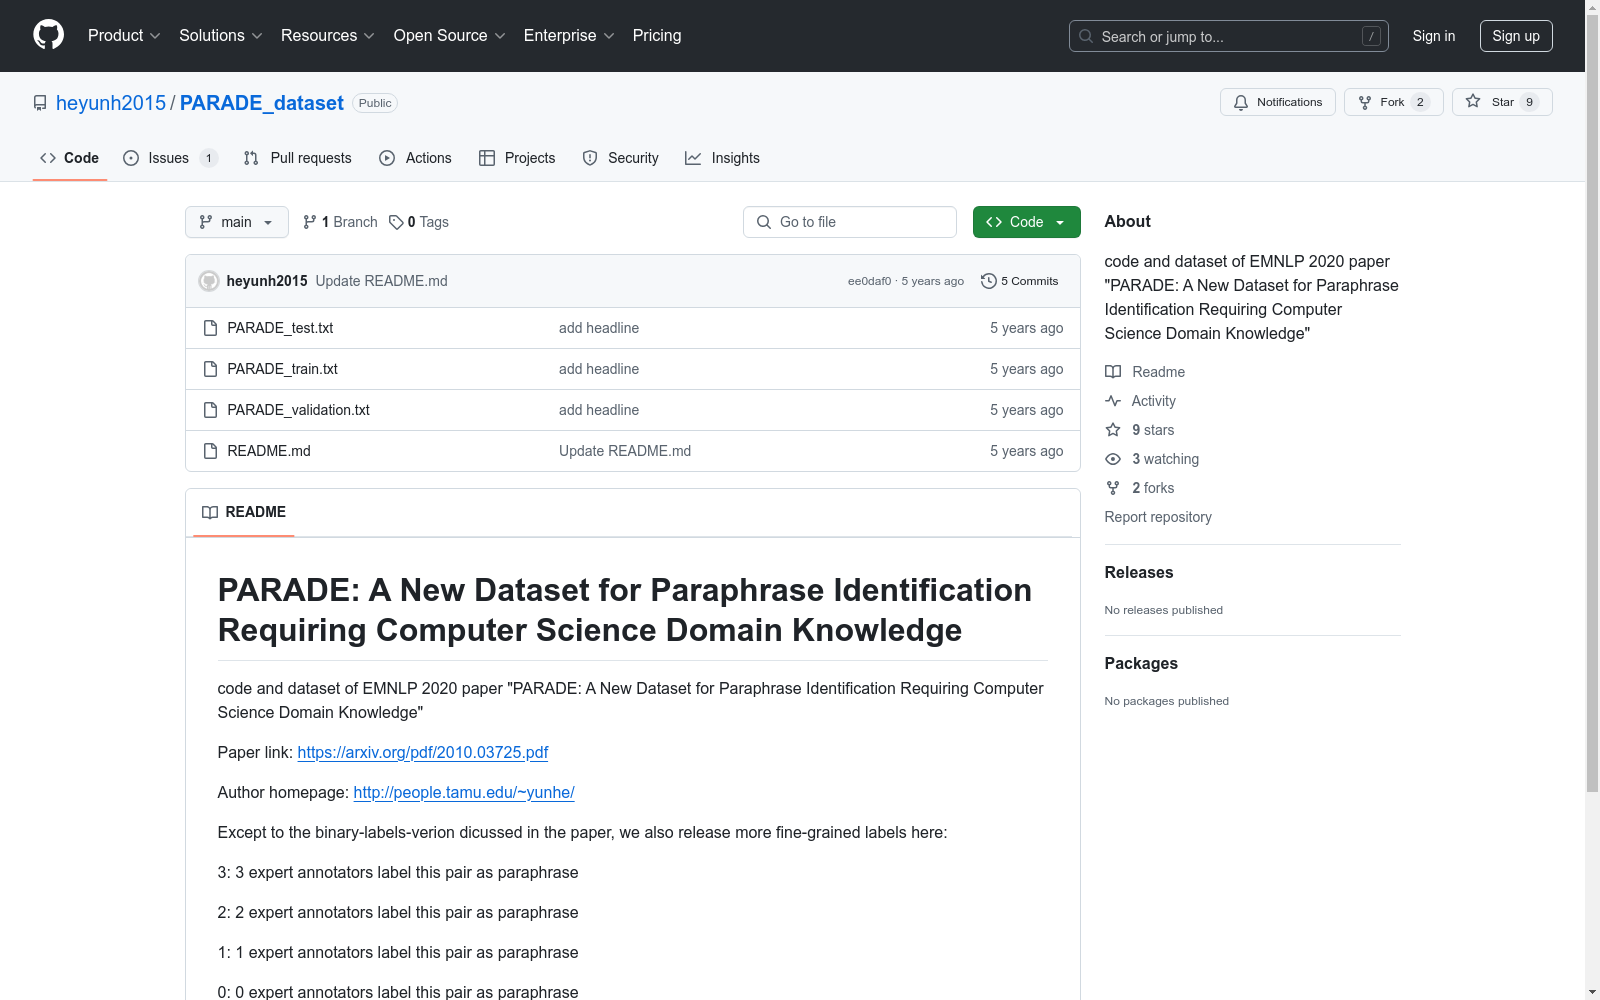
Task: Switch to the Actions tab
Action: (416, 158)
